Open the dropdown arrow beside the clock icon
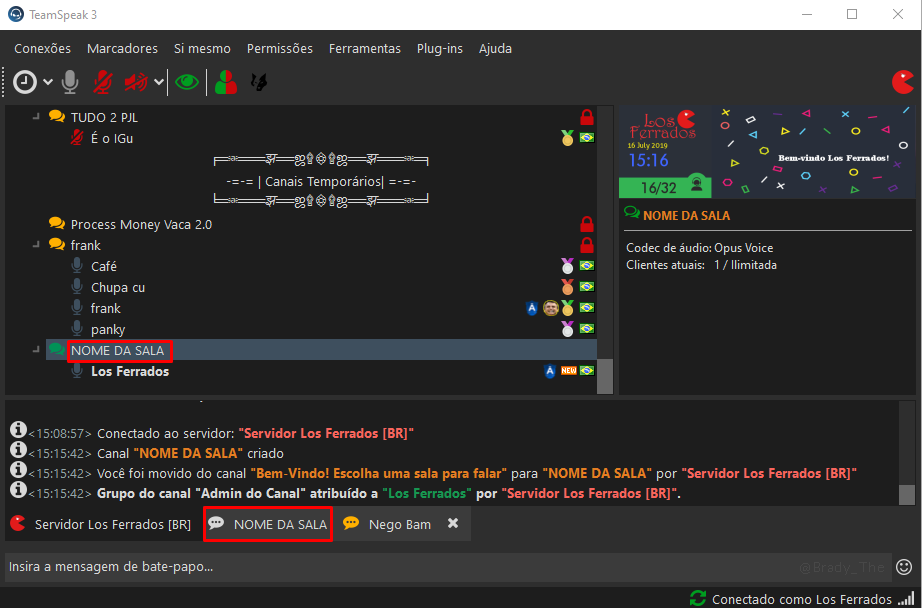 click(x=48, y=82)
